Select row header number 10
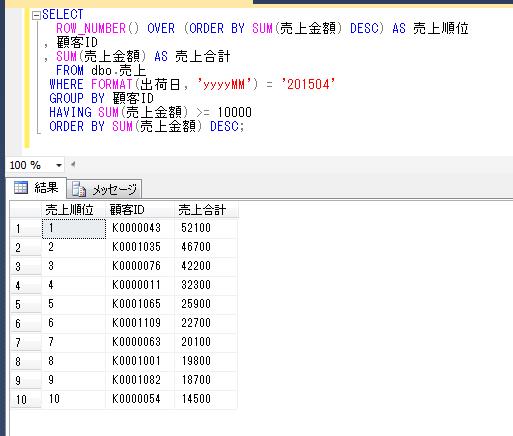 tap(26, 399)
